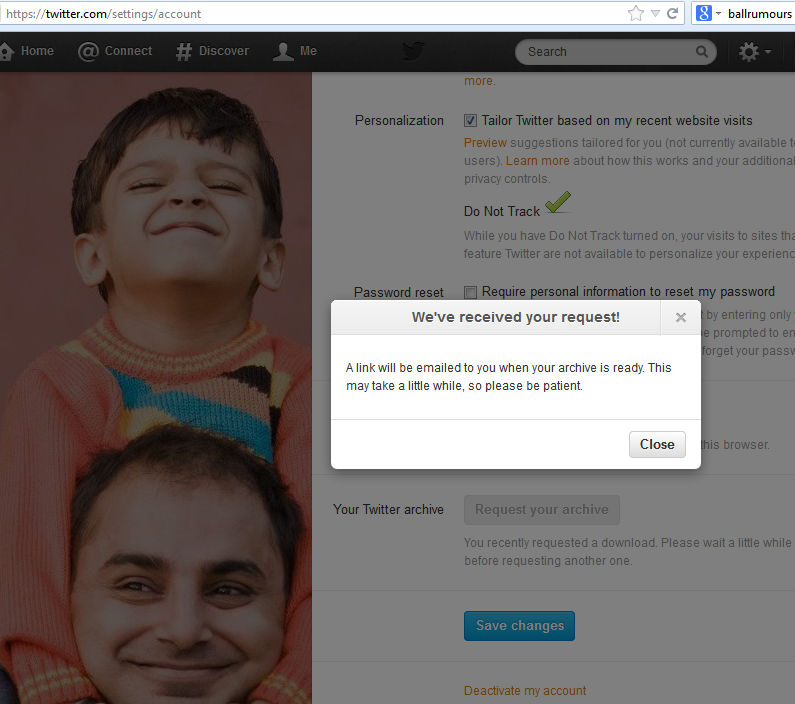Click the Home house icon

(x=7, y=51)
